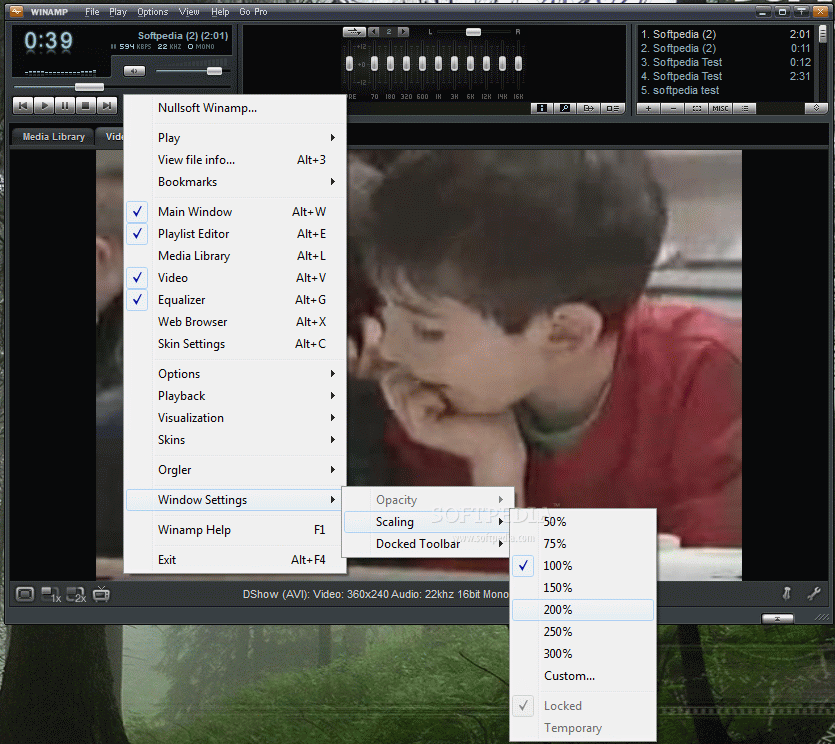The height and width of the screenshot is (744, 835).
Task: Toggle the Video window checkmark
Action: 235,278
